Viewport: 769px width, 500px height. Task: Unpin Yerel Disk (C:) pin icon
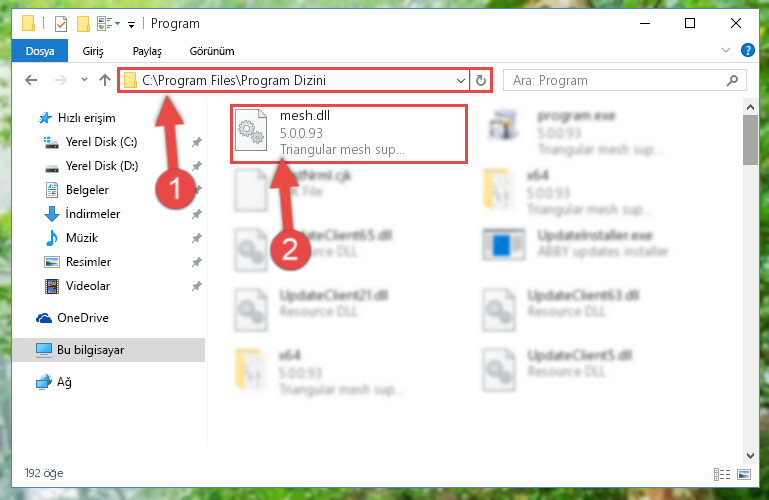[x=197, y=142]
